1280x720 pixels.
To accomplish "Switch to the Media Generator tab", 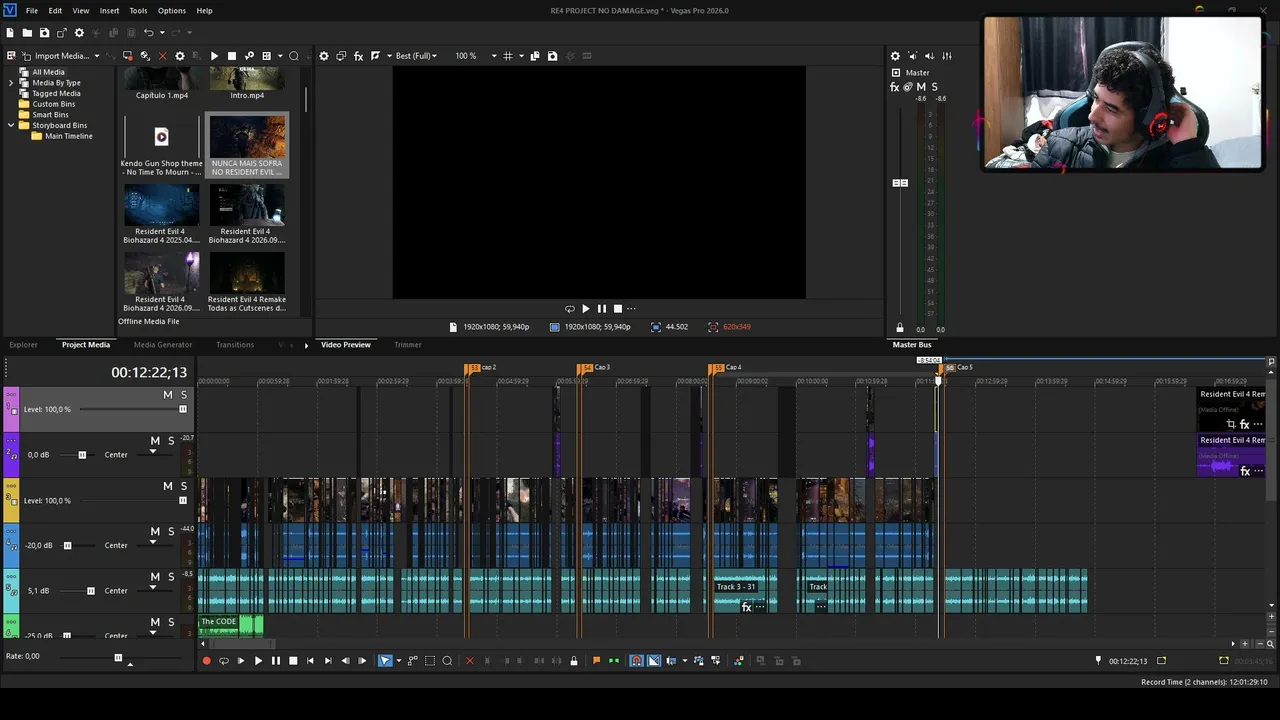I will click(x=163, y=345).
